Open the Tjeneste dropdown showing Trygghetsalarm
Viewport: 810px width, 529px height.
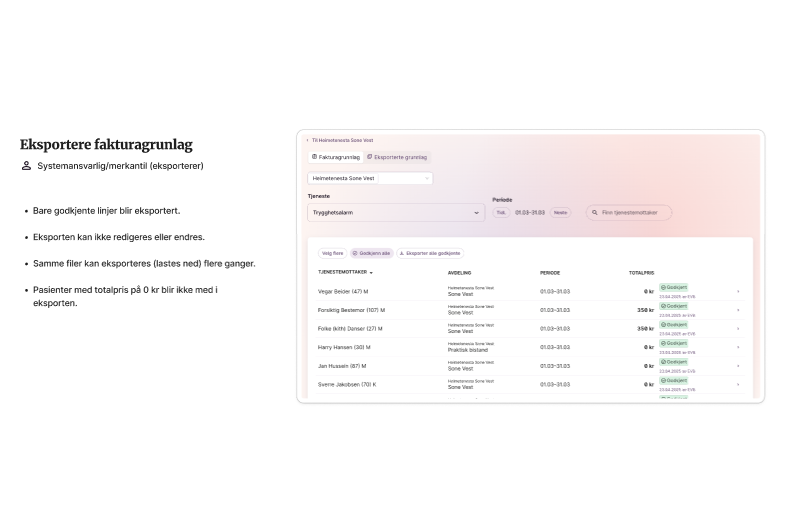click(x=396, y=212)
